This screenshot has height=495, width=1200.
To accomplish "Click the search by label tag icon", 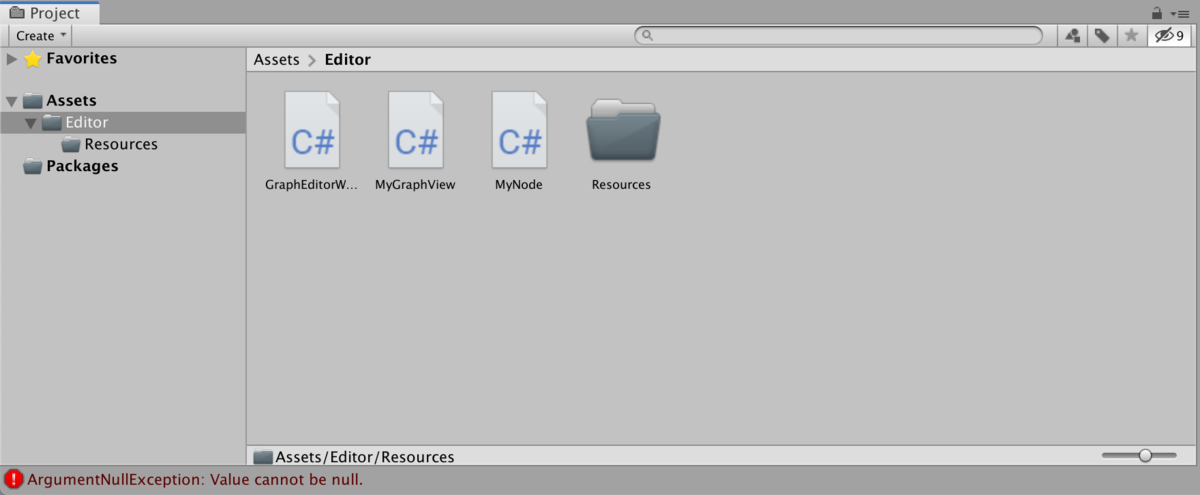I will [1102, 36].
